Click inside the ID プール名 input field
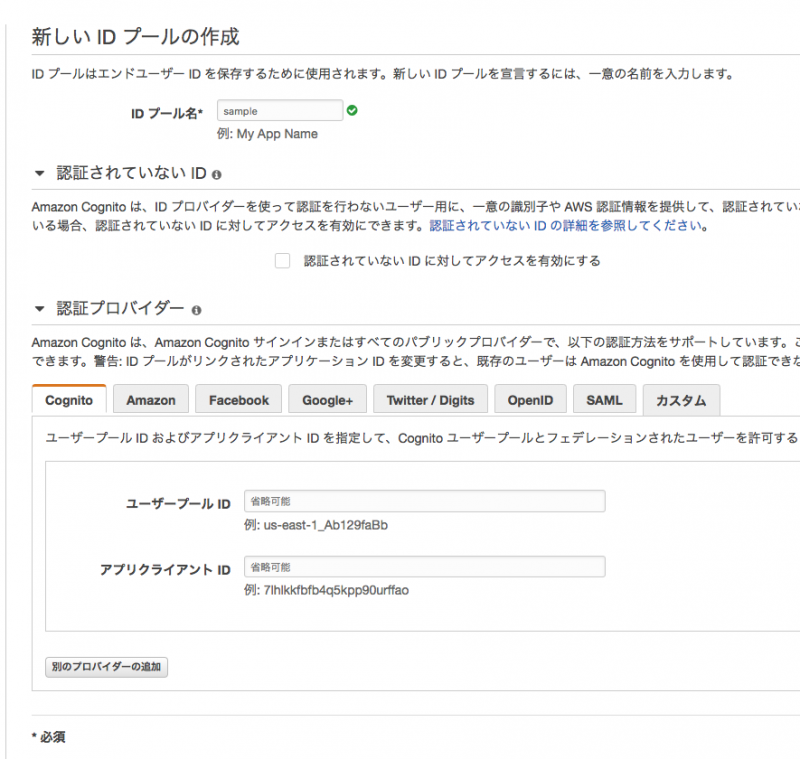This screenshot has width=800, height=759. pyautogui.click(x=280, y=110)
